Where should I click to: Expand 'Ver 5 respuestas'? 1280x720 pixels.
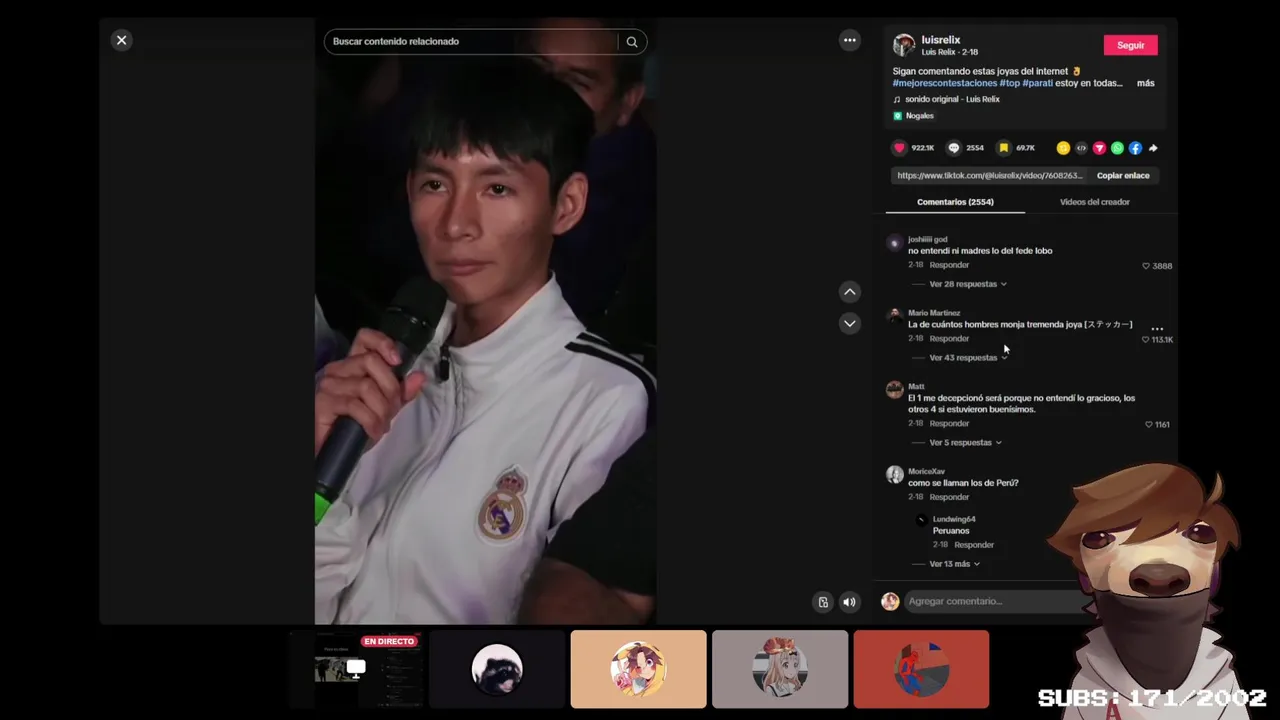(965, 442)
